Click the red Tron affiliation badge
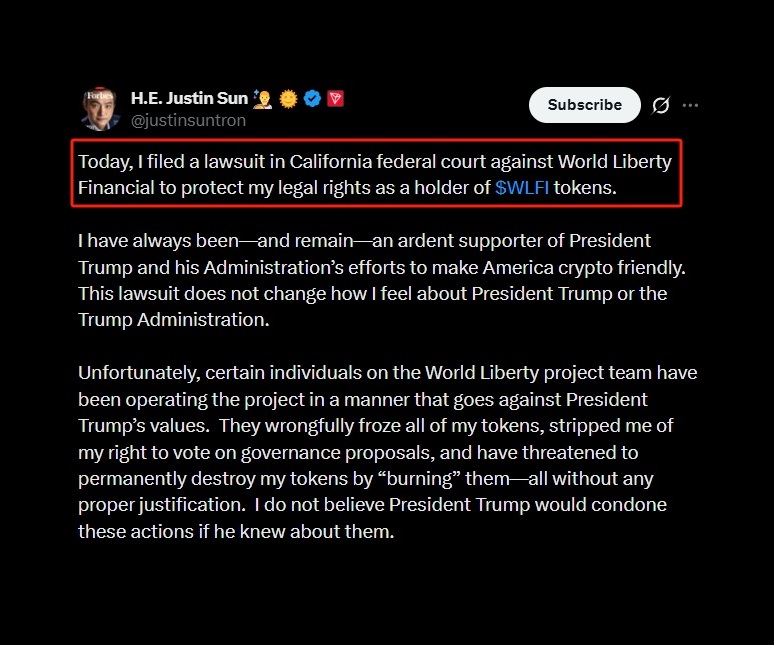 [x=336, y=99]
